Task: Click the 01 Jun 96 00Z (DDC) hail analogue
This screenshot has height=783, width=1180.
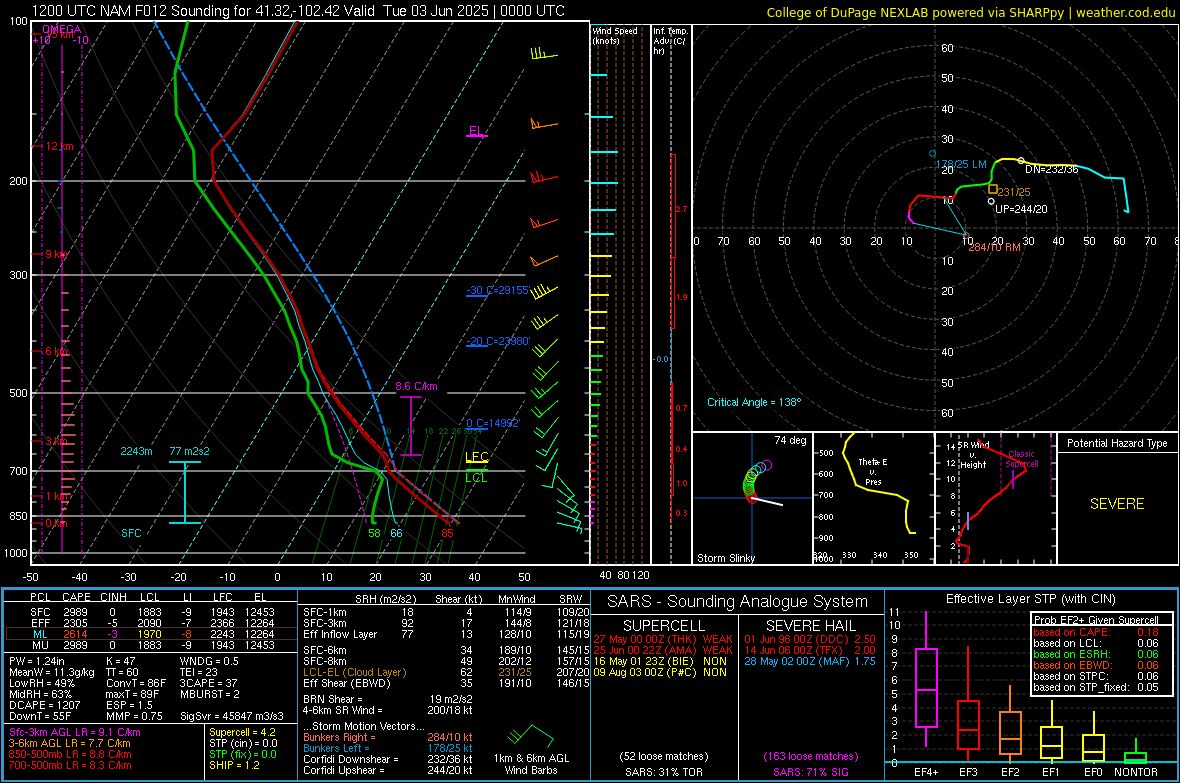Action: (x=810, y=639)
